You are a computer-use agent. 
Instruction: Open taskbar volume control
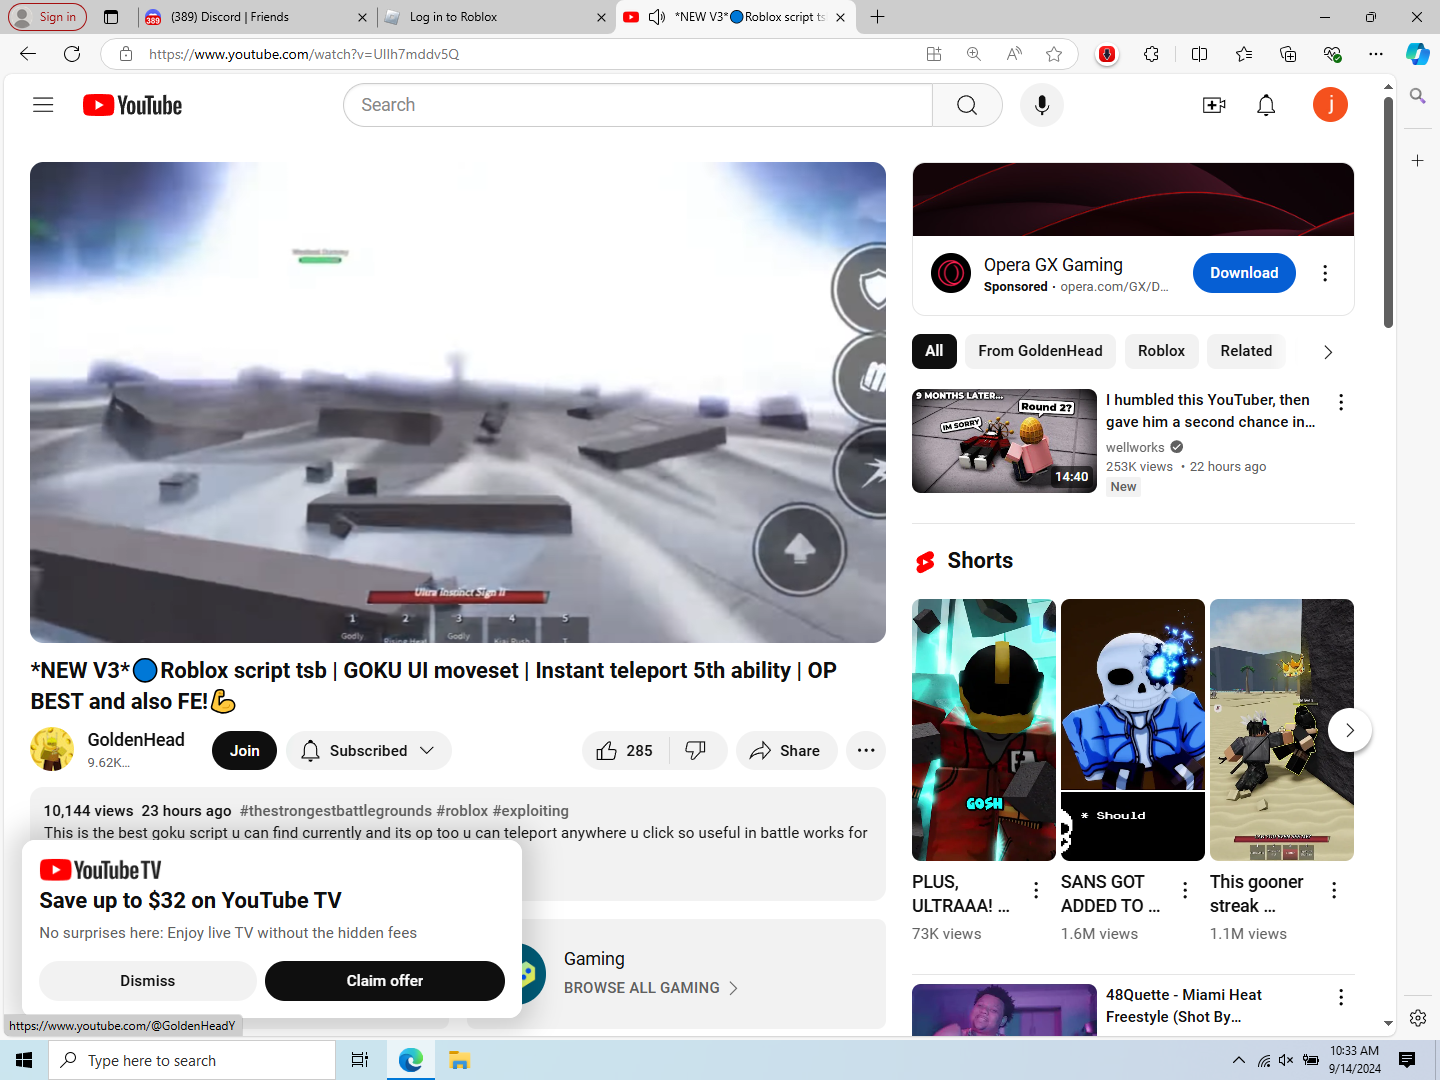(1286, 1060)
